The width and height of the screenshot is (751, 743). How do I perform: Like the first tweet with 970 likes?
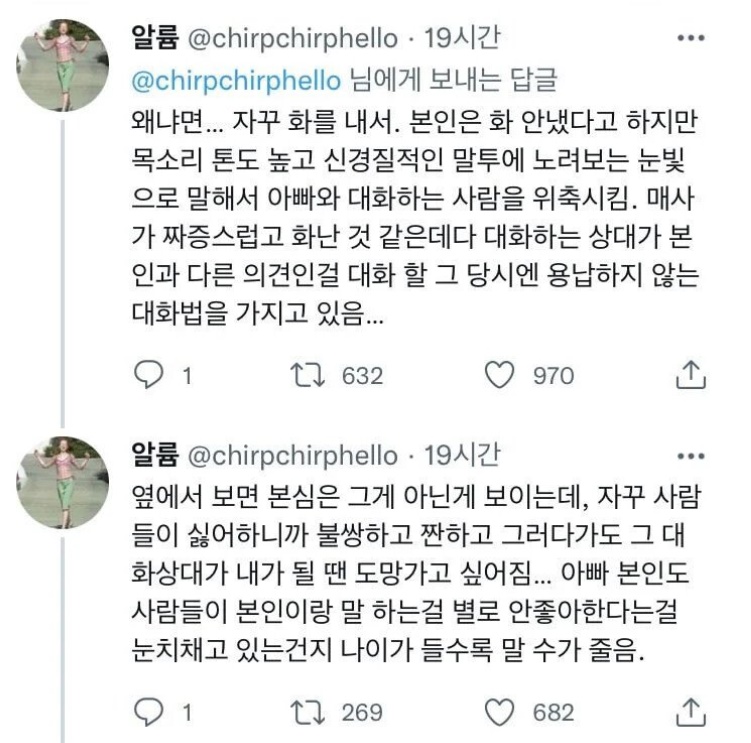pyautogui.click(x=500, y=375)
